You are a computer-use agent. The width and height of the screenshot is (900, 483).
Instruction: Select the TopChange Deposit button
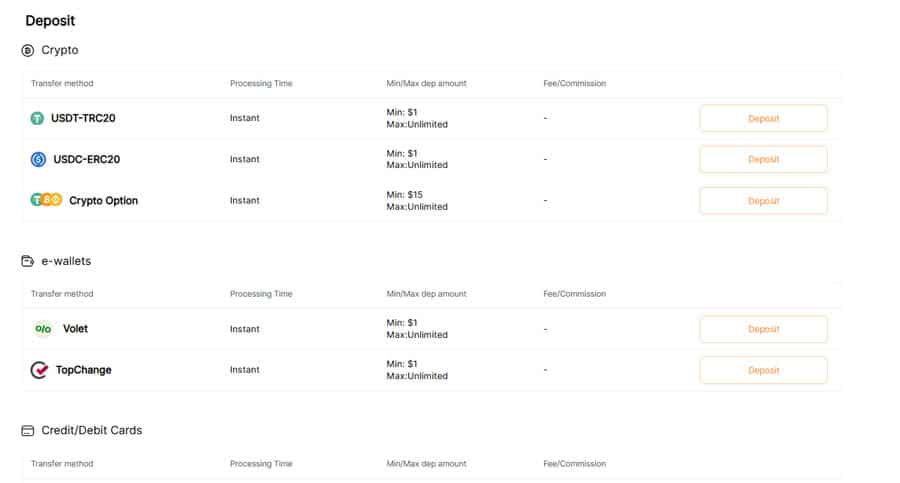pos(763,370)
